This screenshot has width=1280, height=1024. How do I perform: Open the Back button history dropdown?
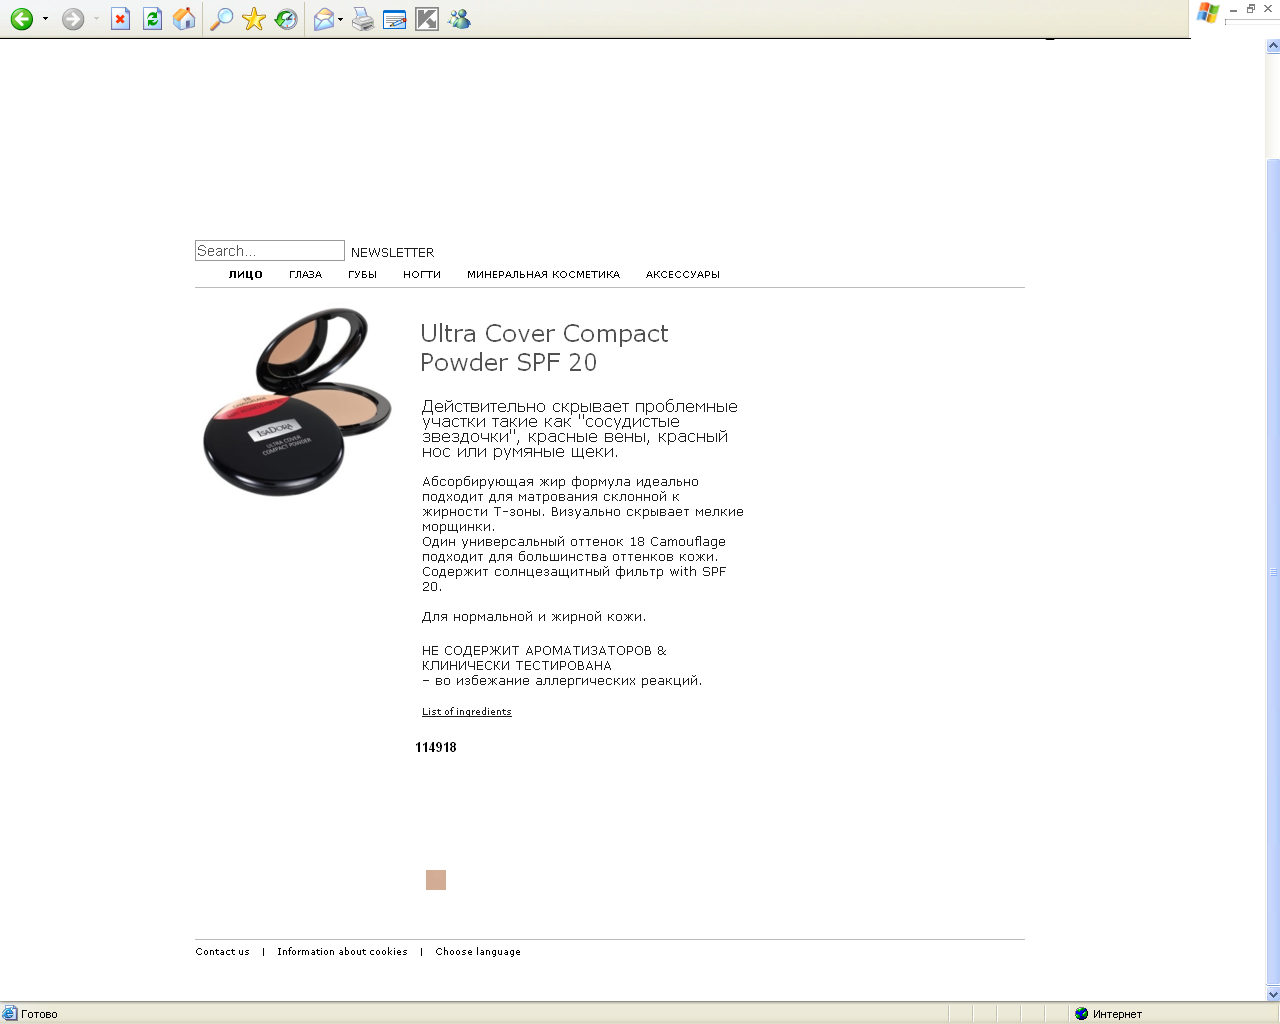click(45, 19)
